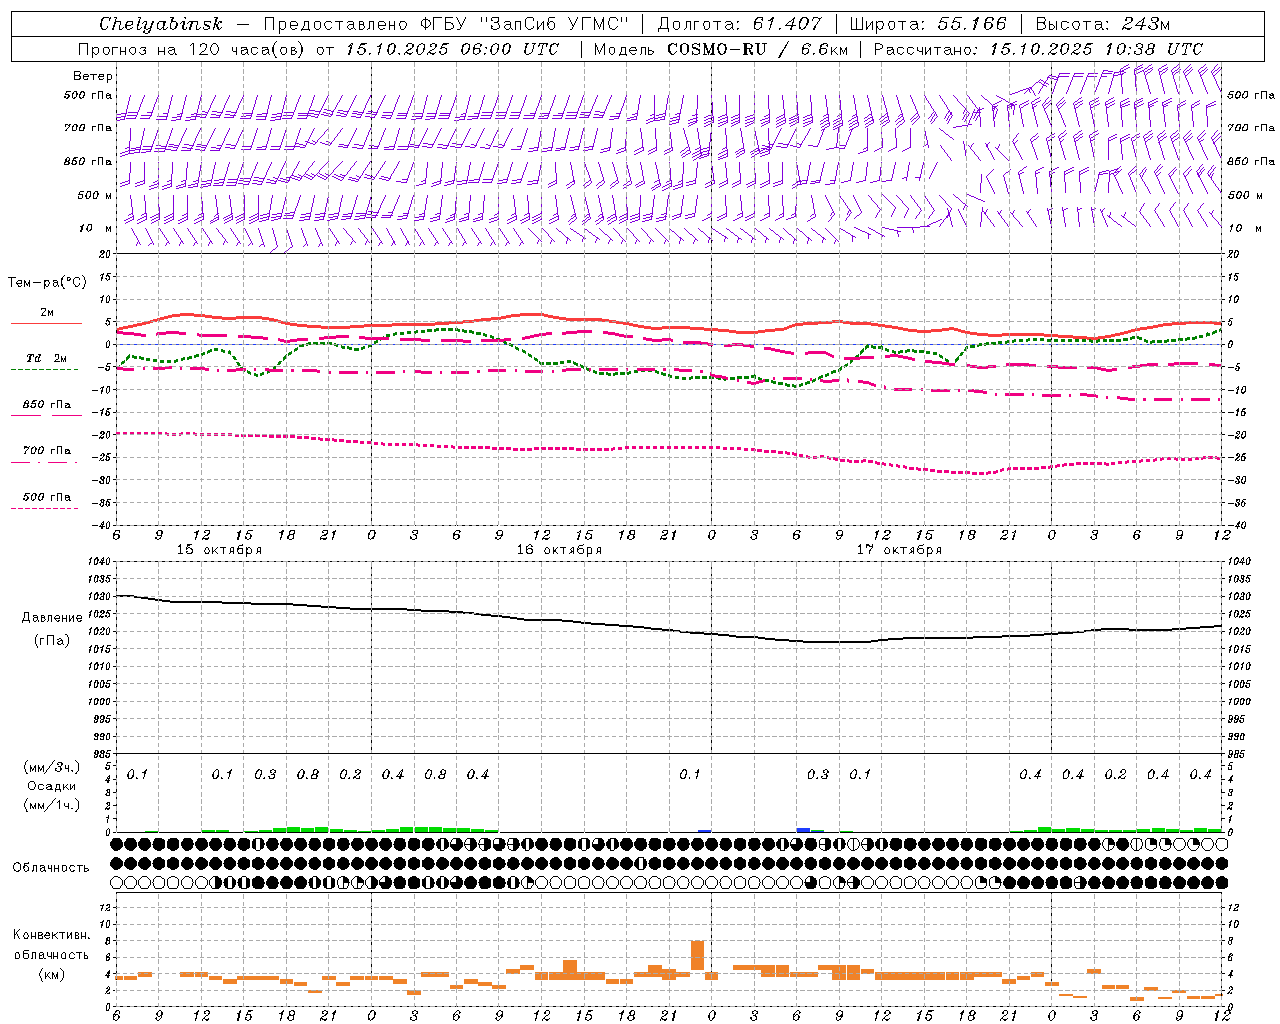Click the Конвективн. convective cloud label
The image size is (1280, 1024).
(51, 935)
